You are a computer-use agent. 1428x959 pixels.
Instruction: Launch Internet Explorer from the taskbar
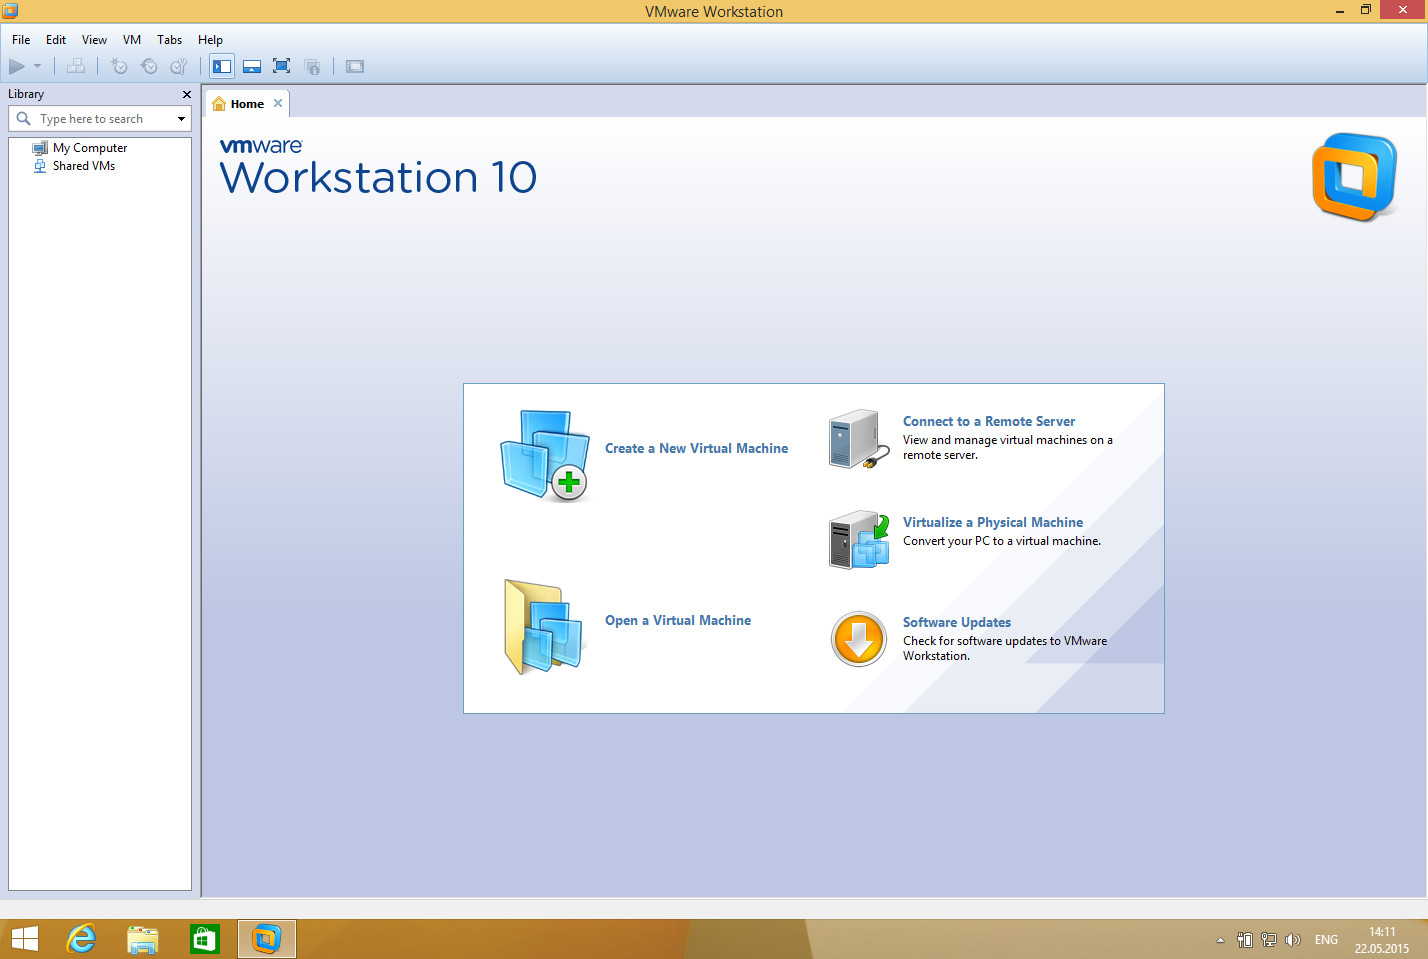tap(81, 940)
